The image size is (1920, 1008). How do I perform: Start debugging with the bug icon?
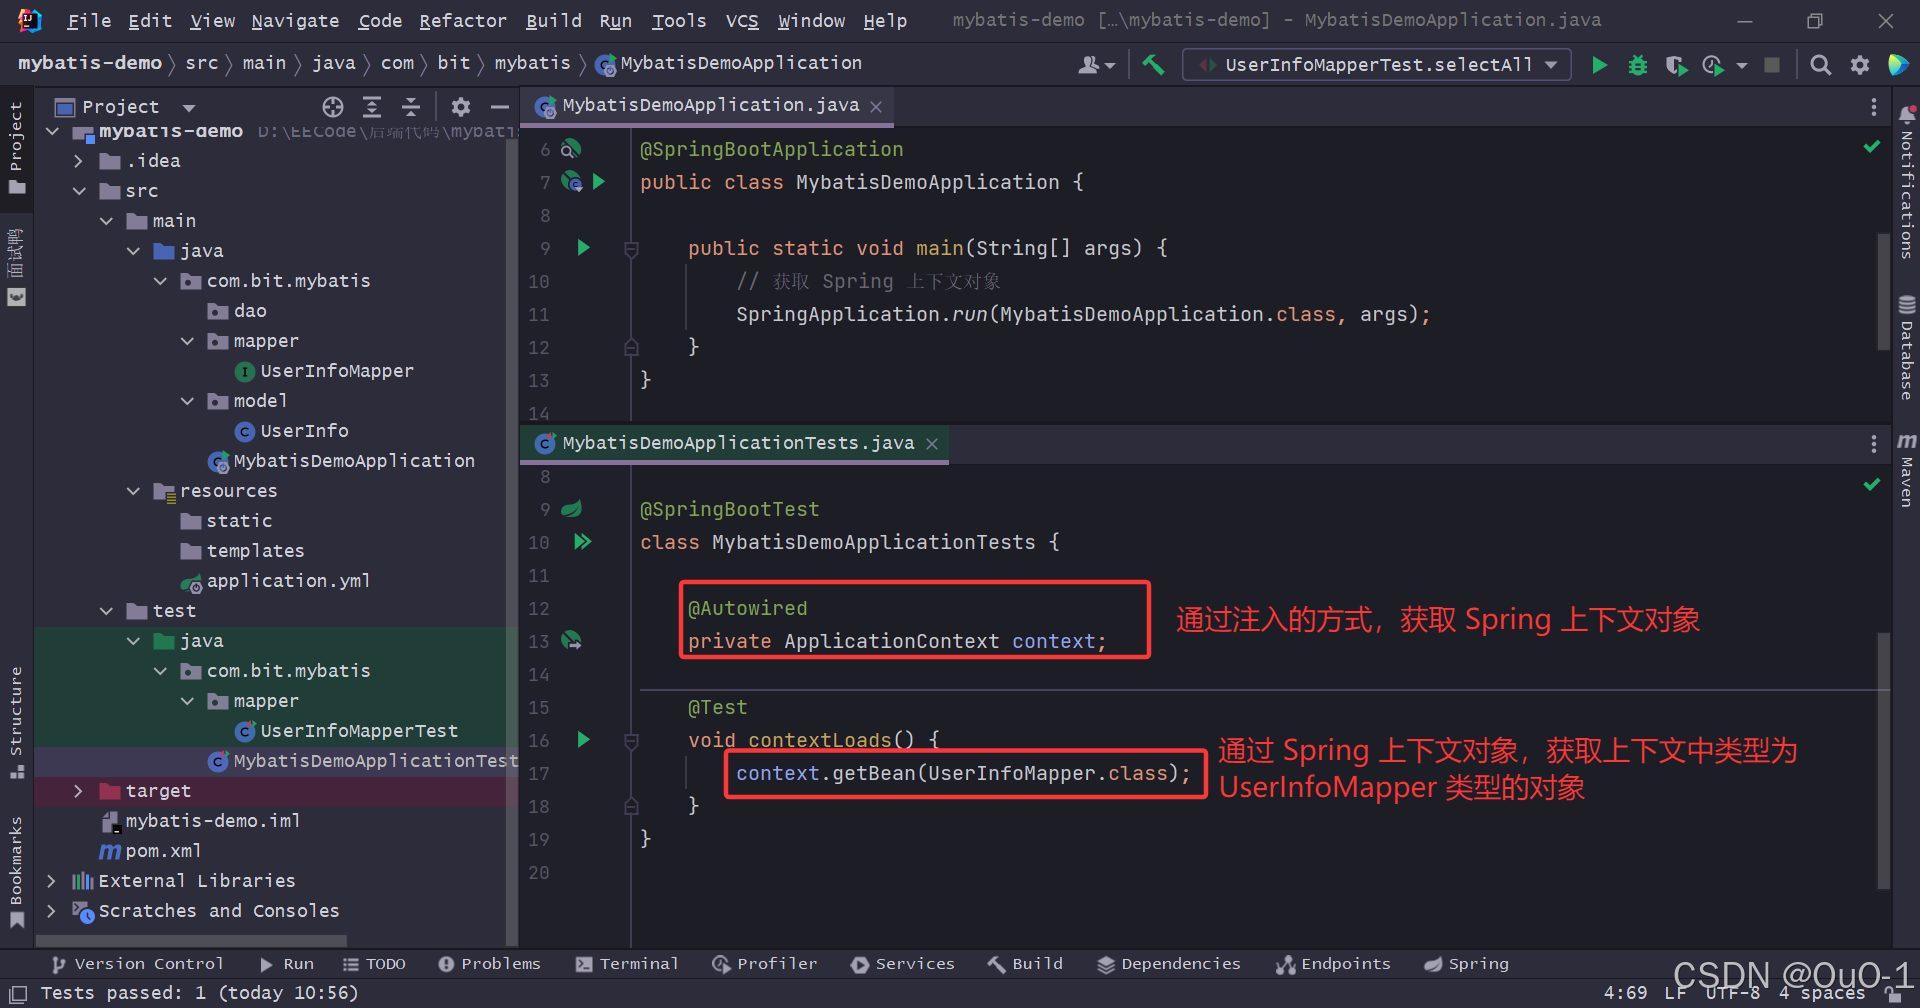tap(1638, 65)
